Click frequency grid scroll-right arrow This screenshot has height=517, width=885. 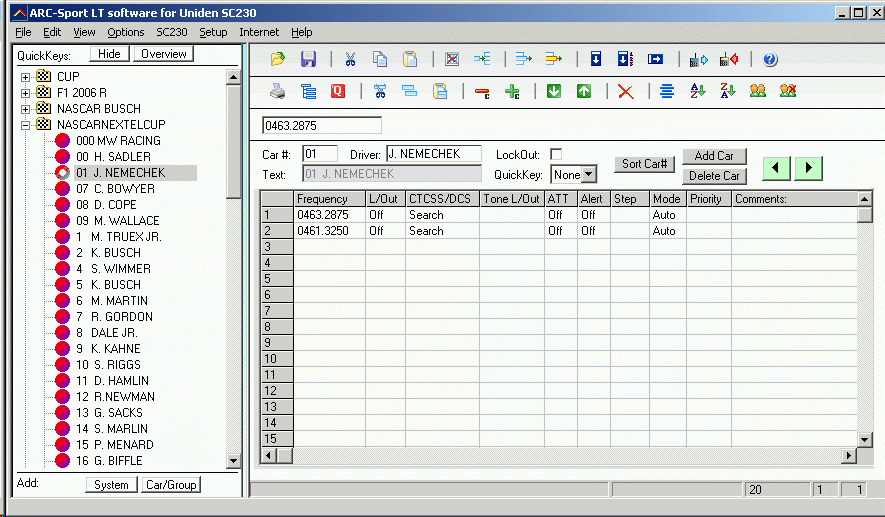coord(848,455)
